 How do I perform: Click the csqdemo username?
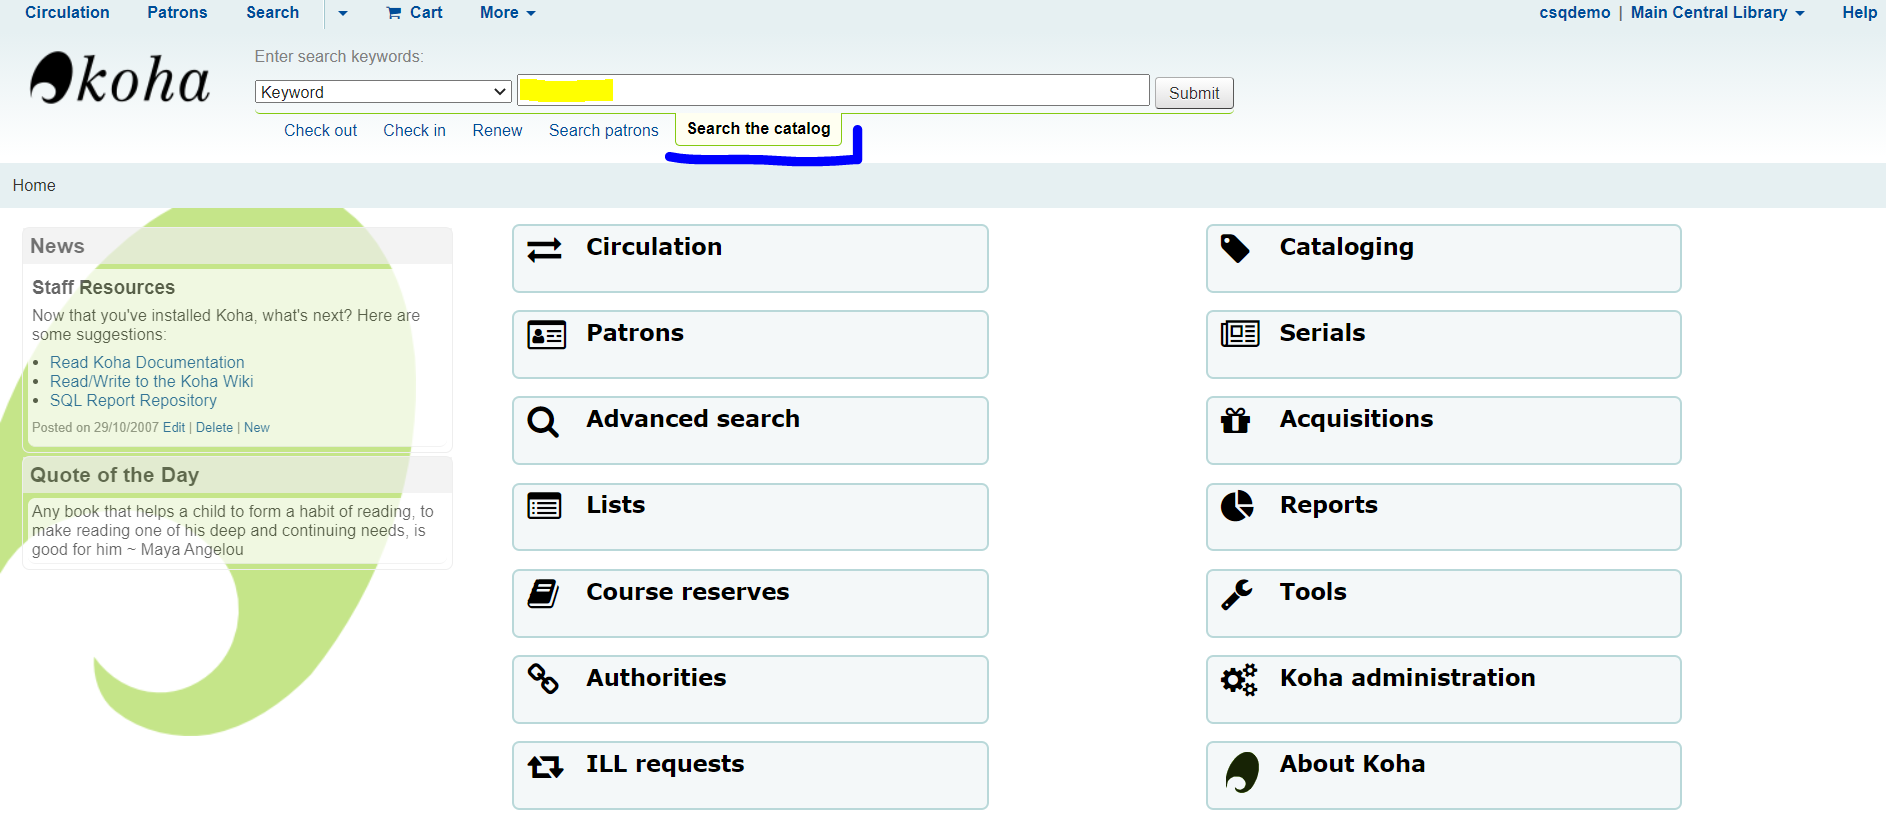click(1575, 12)
